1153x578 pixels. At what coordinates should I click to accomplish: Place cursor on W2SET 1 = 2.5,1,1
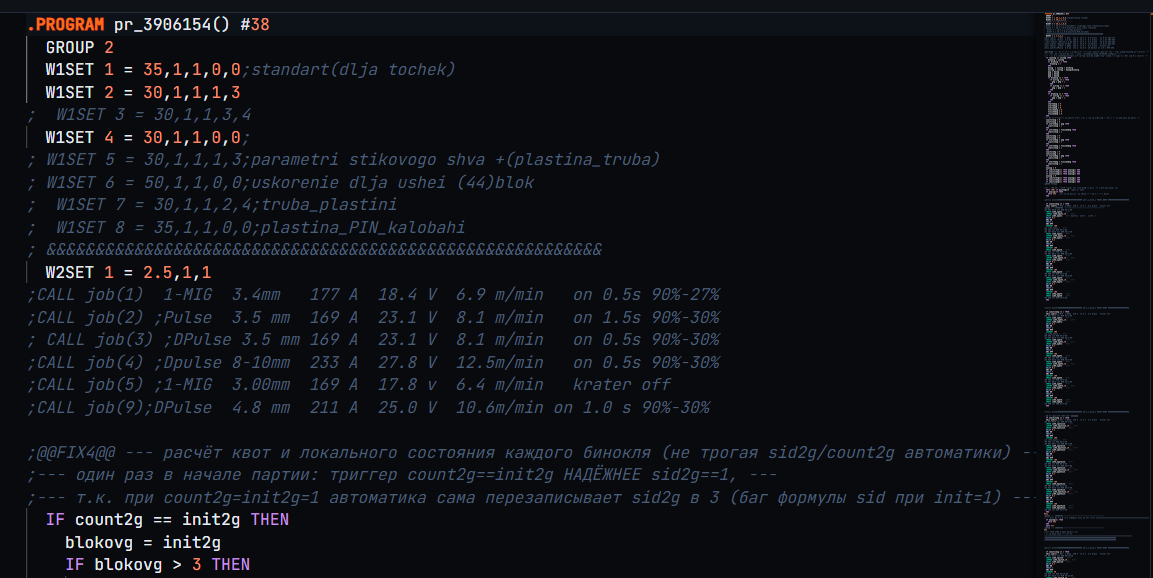pyautogui.click(x=128, y=272)
